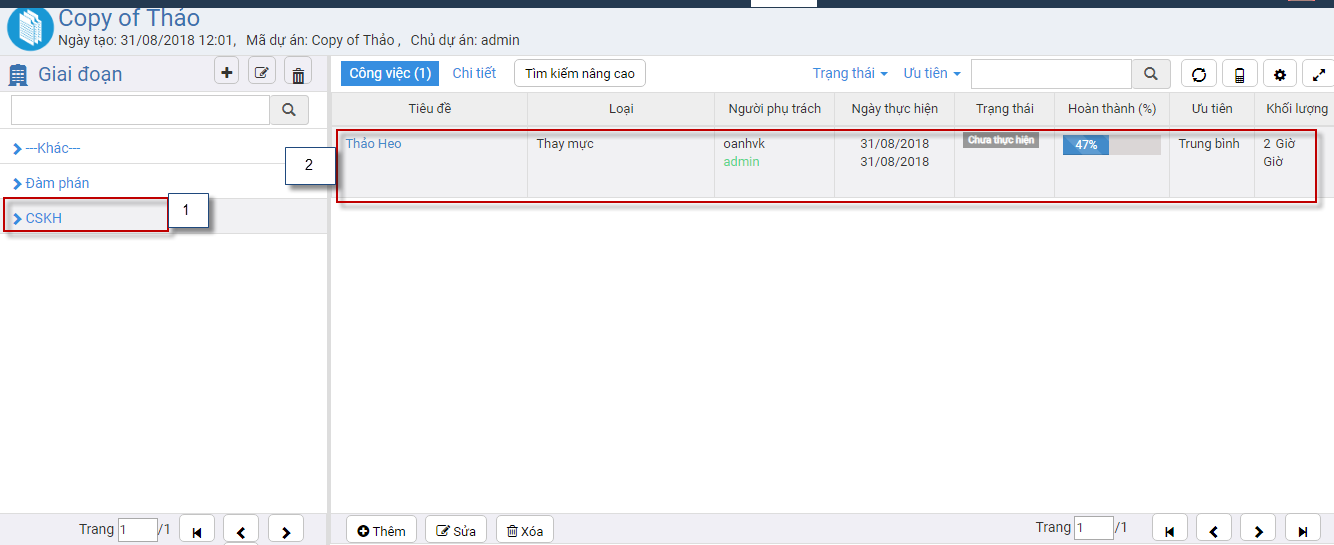Click the Tìm kiếm nâng cao button
This screenshot has width=1334, height=545.
pyautogui.click(x=580, y=73)
